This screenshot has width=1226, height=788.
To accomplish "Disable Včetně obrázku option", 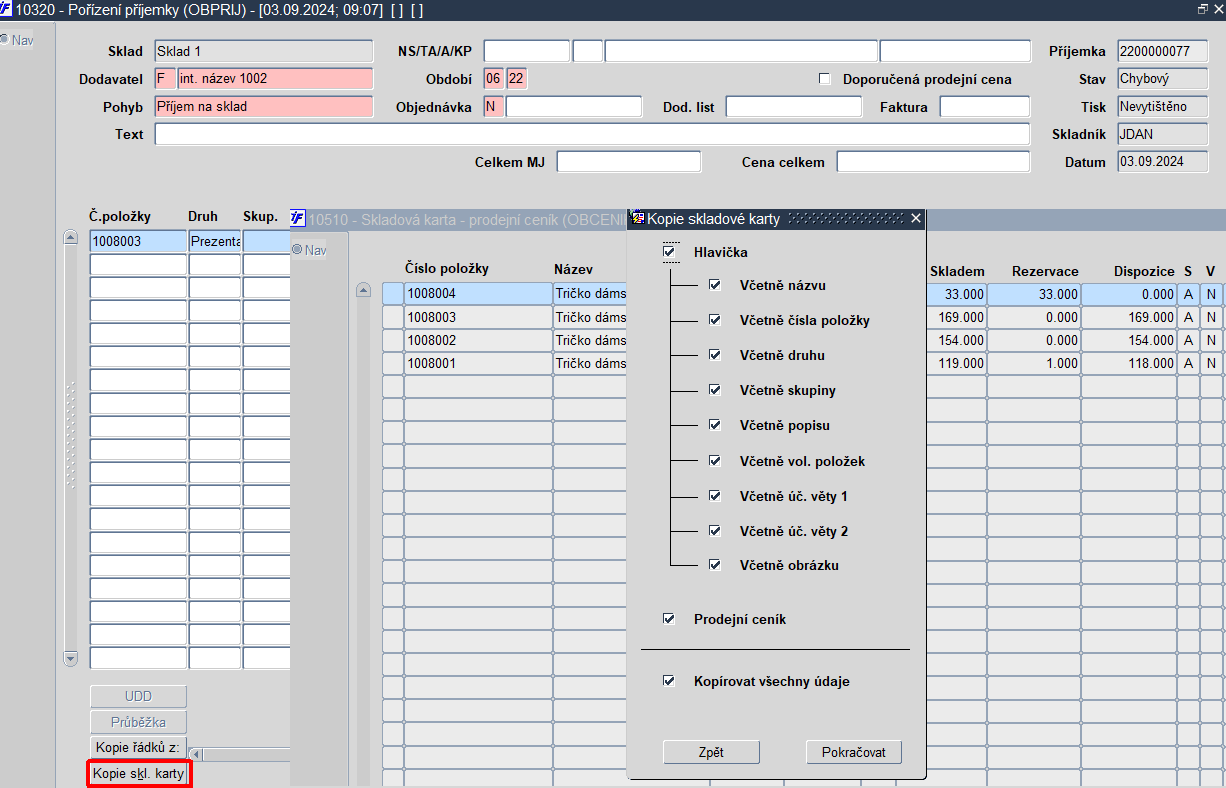I will click(x=715, y=565).
